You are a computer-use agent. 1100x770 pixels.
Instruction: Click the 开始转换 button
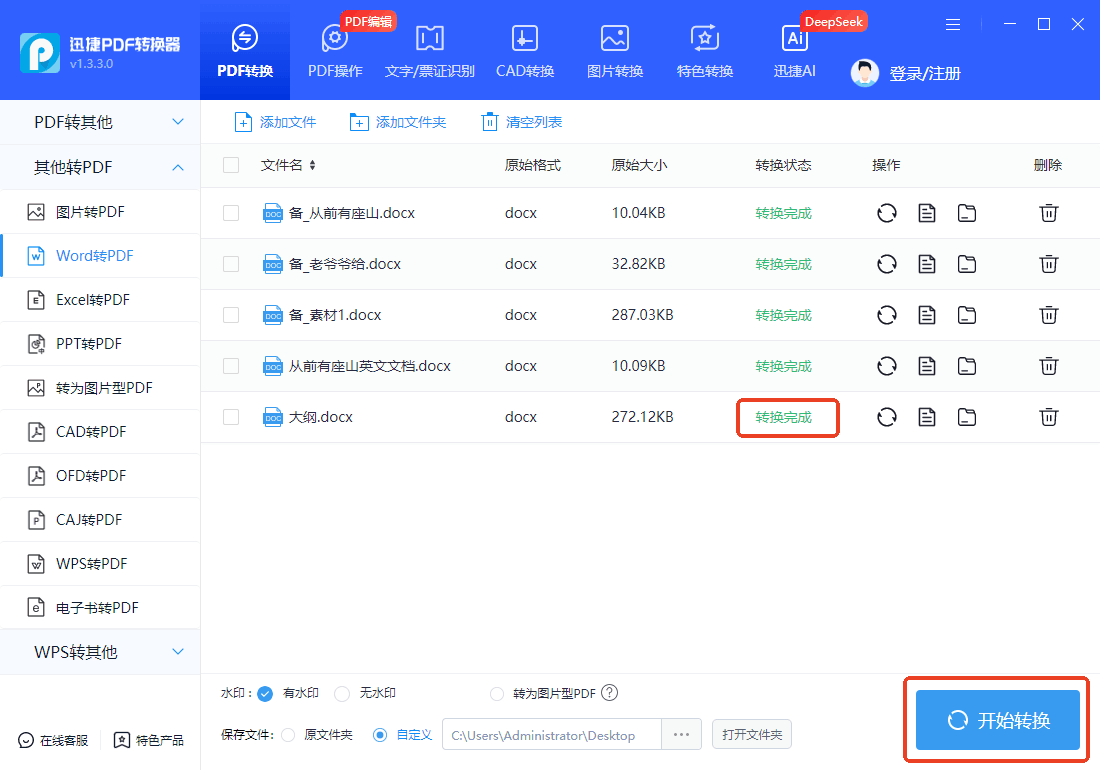point(995,719)
